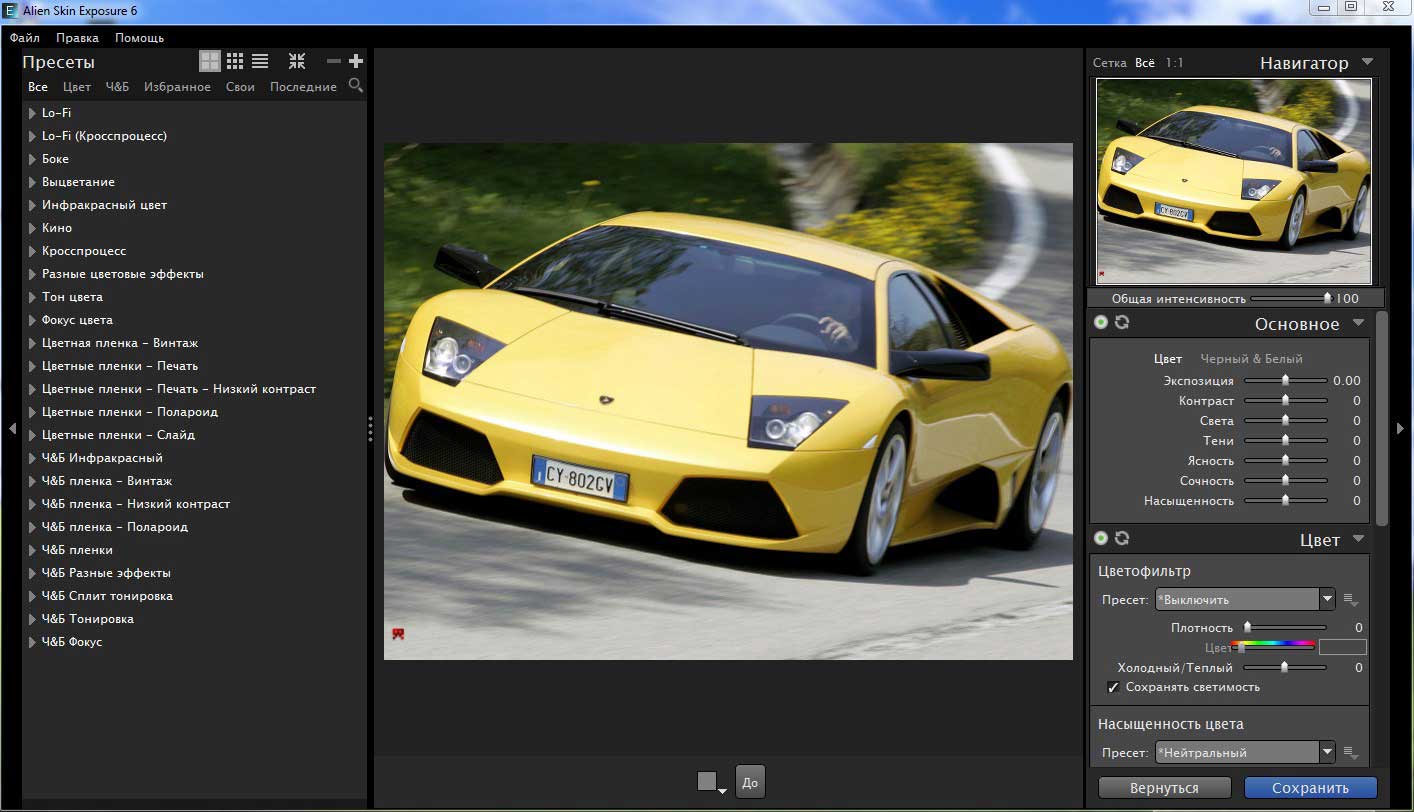Select Всё navigator zoom mode
This screenshot has width=1414, height=812.
tap(1145, 63)
